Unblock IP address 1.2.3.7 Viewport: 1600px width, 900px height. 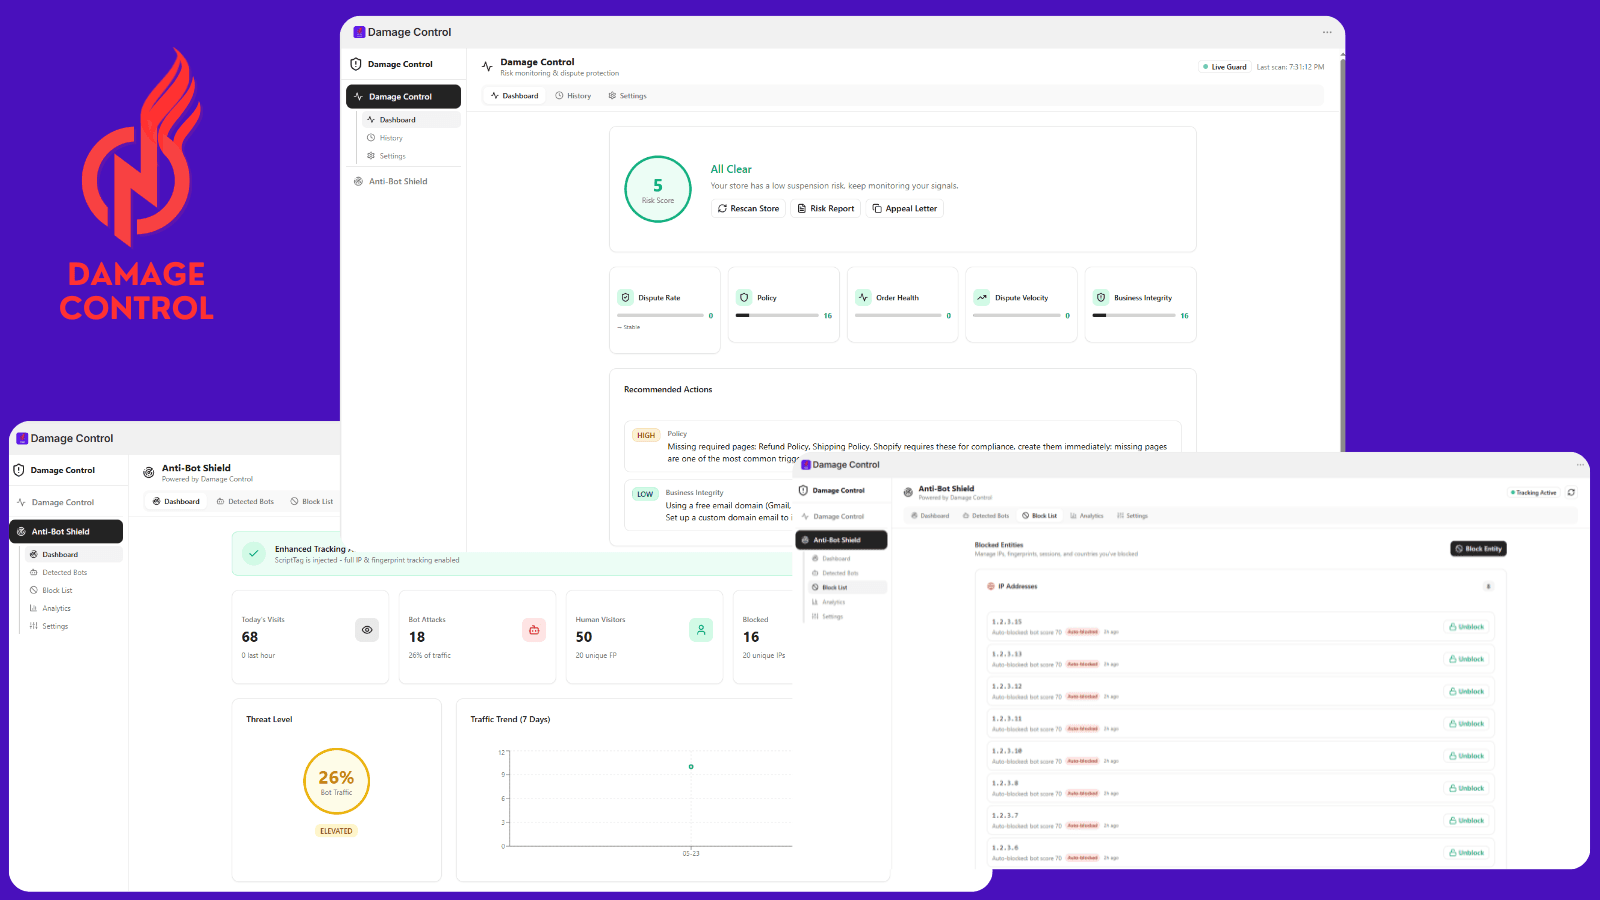(1467, 820)
